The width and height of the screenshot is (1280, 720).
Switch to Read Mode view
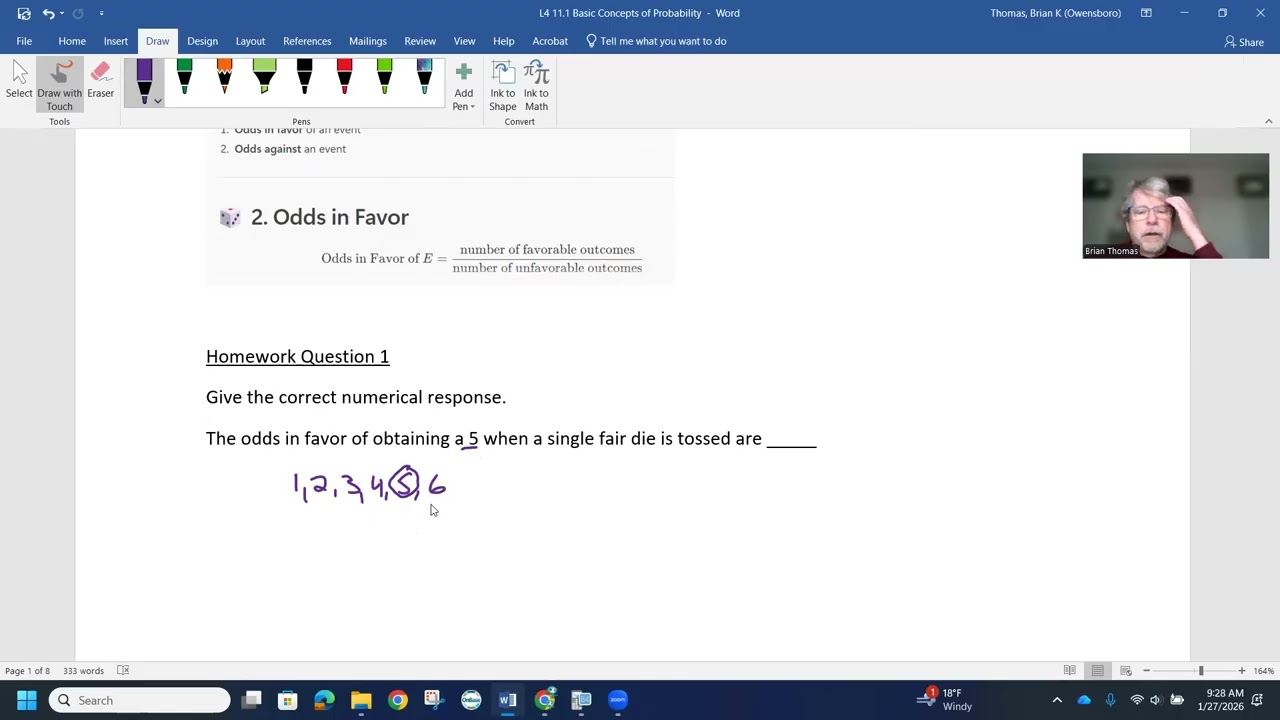click(1069, 671)
